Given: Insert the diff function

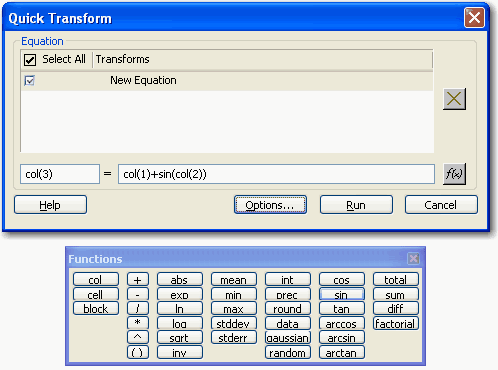Looking at the screenshot, I should pyautogui.click(x=396, y=308).
